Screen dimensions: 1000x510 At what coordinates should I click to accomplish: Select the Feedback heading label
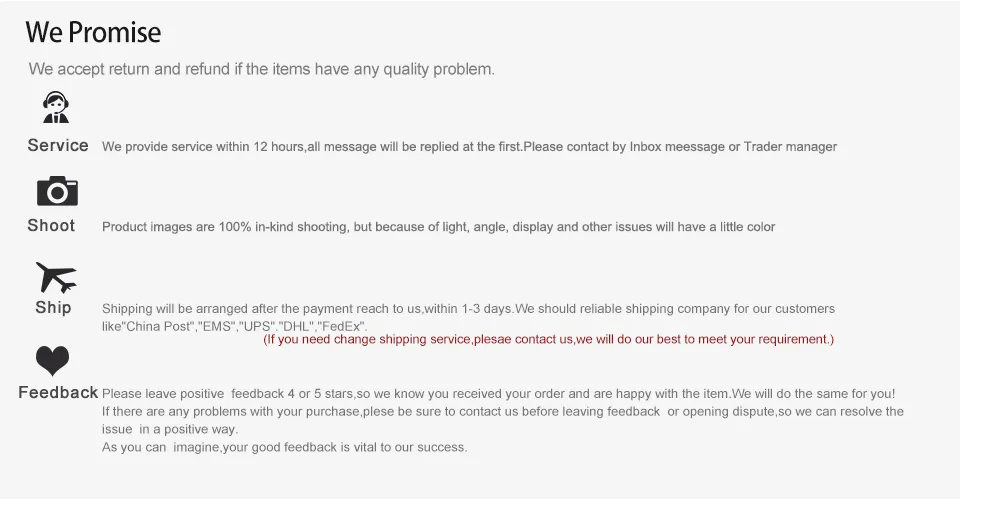point(58,392)
